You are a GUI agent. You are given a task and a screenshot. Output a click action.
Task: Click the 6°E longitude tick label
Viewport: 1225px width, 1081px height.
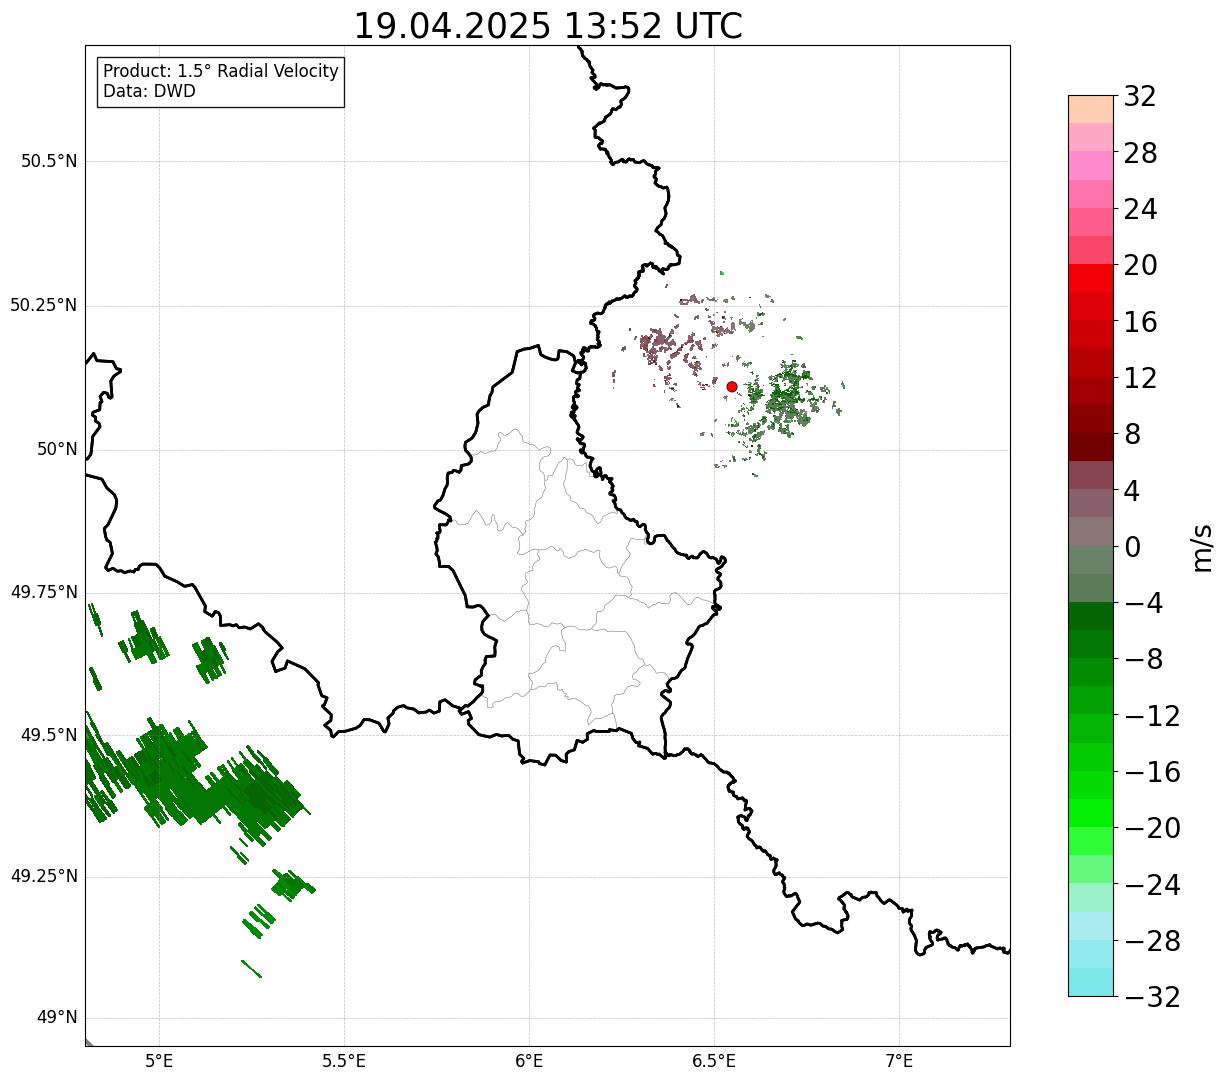(529, 1060)
